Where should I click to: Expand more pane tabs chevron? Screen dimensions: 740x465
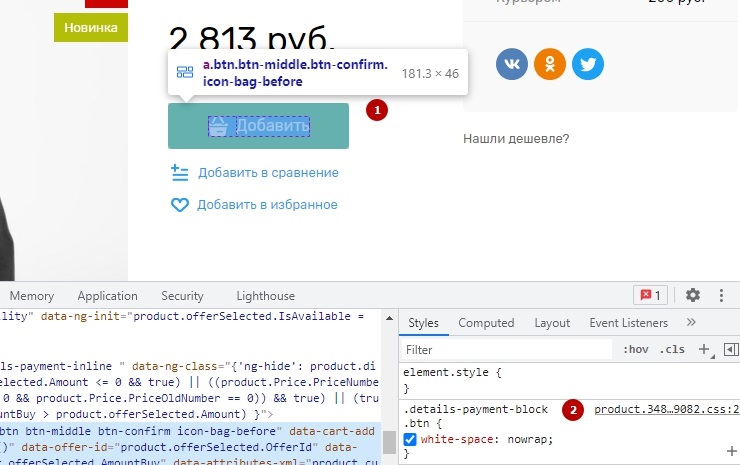691,322
